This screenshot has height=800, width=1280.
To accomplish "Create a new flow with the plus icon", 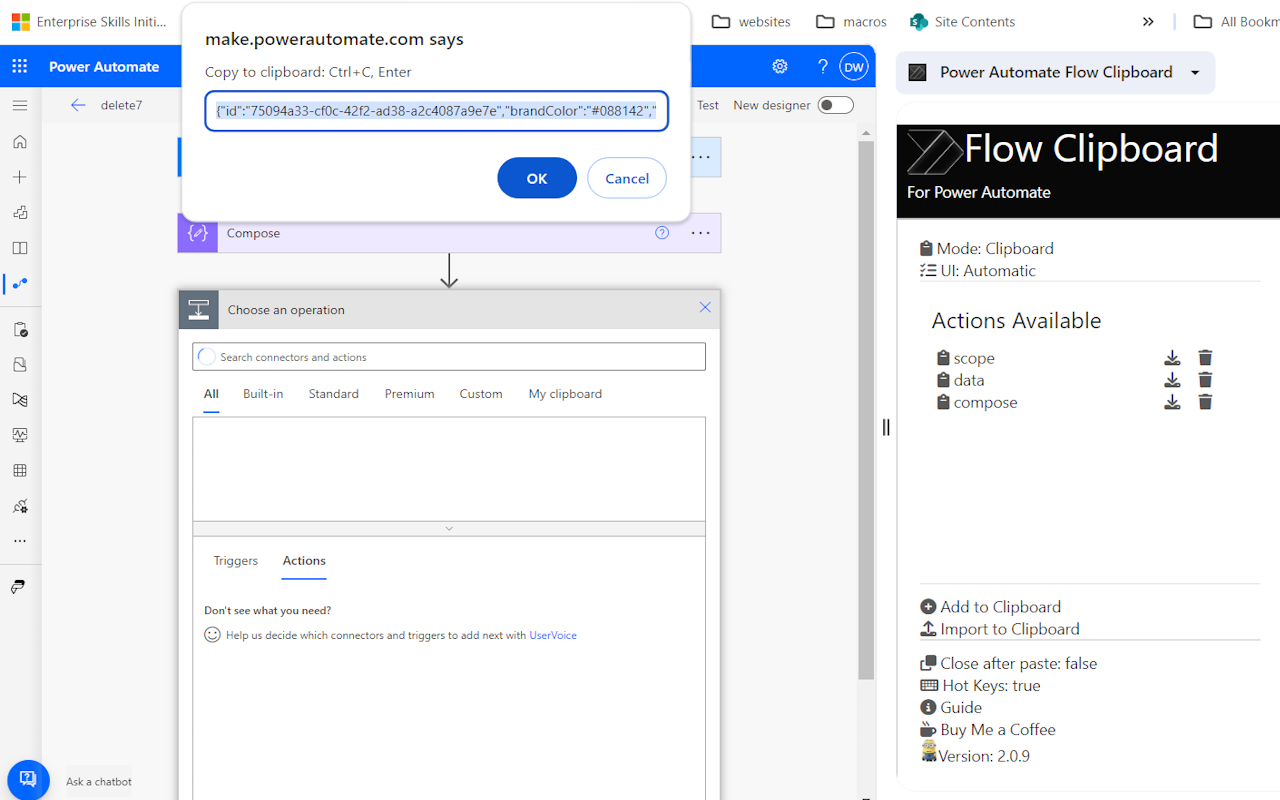I will pyautogui.click(x=20, y=176).
